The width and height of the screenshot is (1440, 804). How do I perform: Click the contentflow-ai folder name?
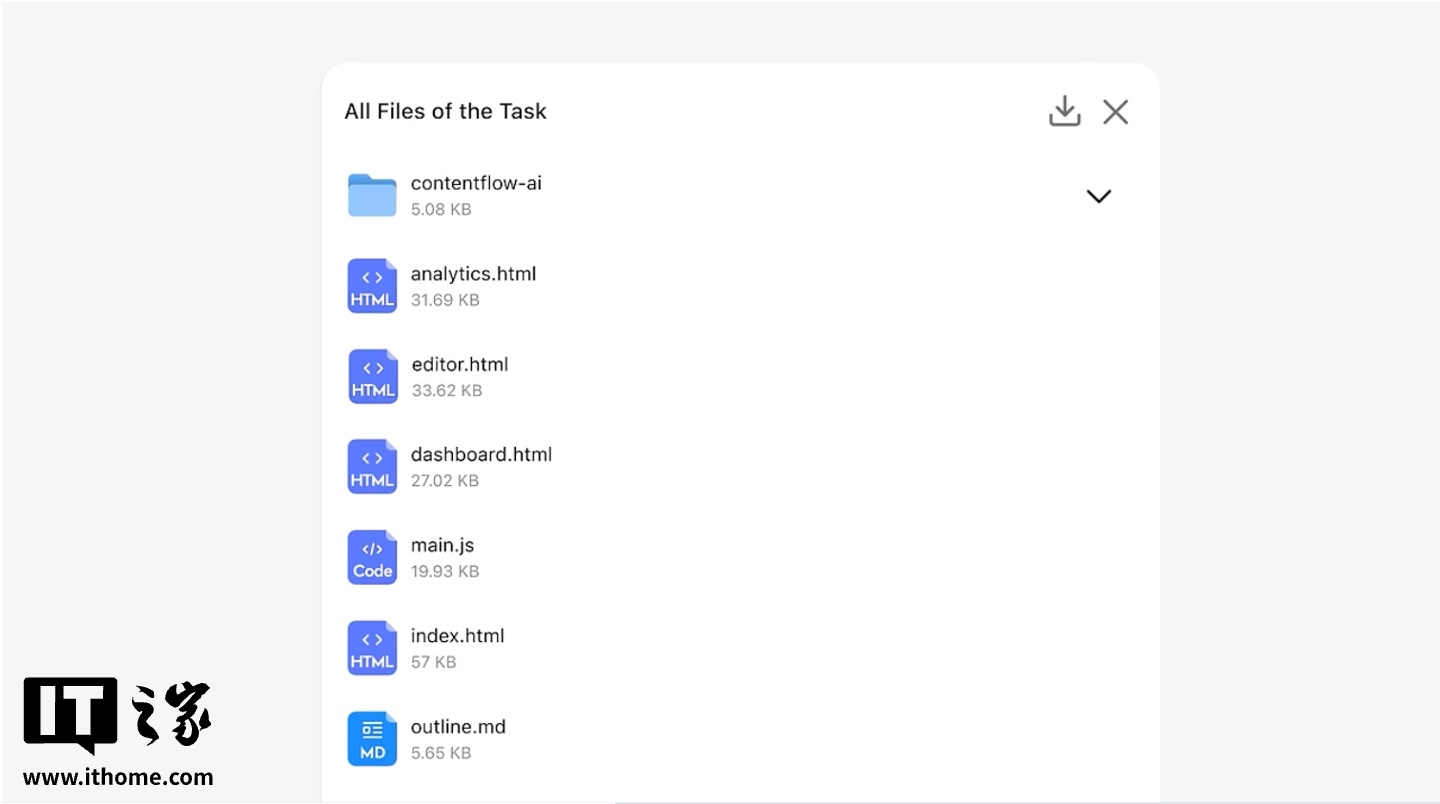[x=476, y=183]
